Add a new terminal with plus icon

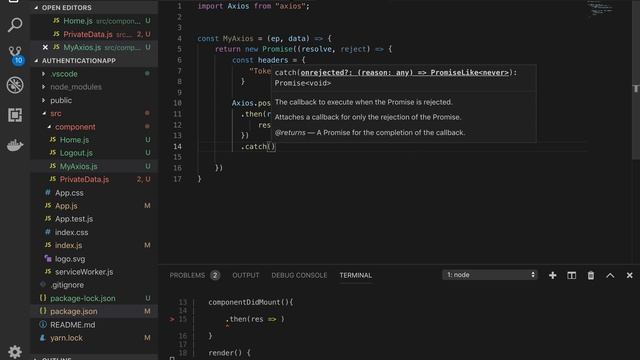coord(552,276)
